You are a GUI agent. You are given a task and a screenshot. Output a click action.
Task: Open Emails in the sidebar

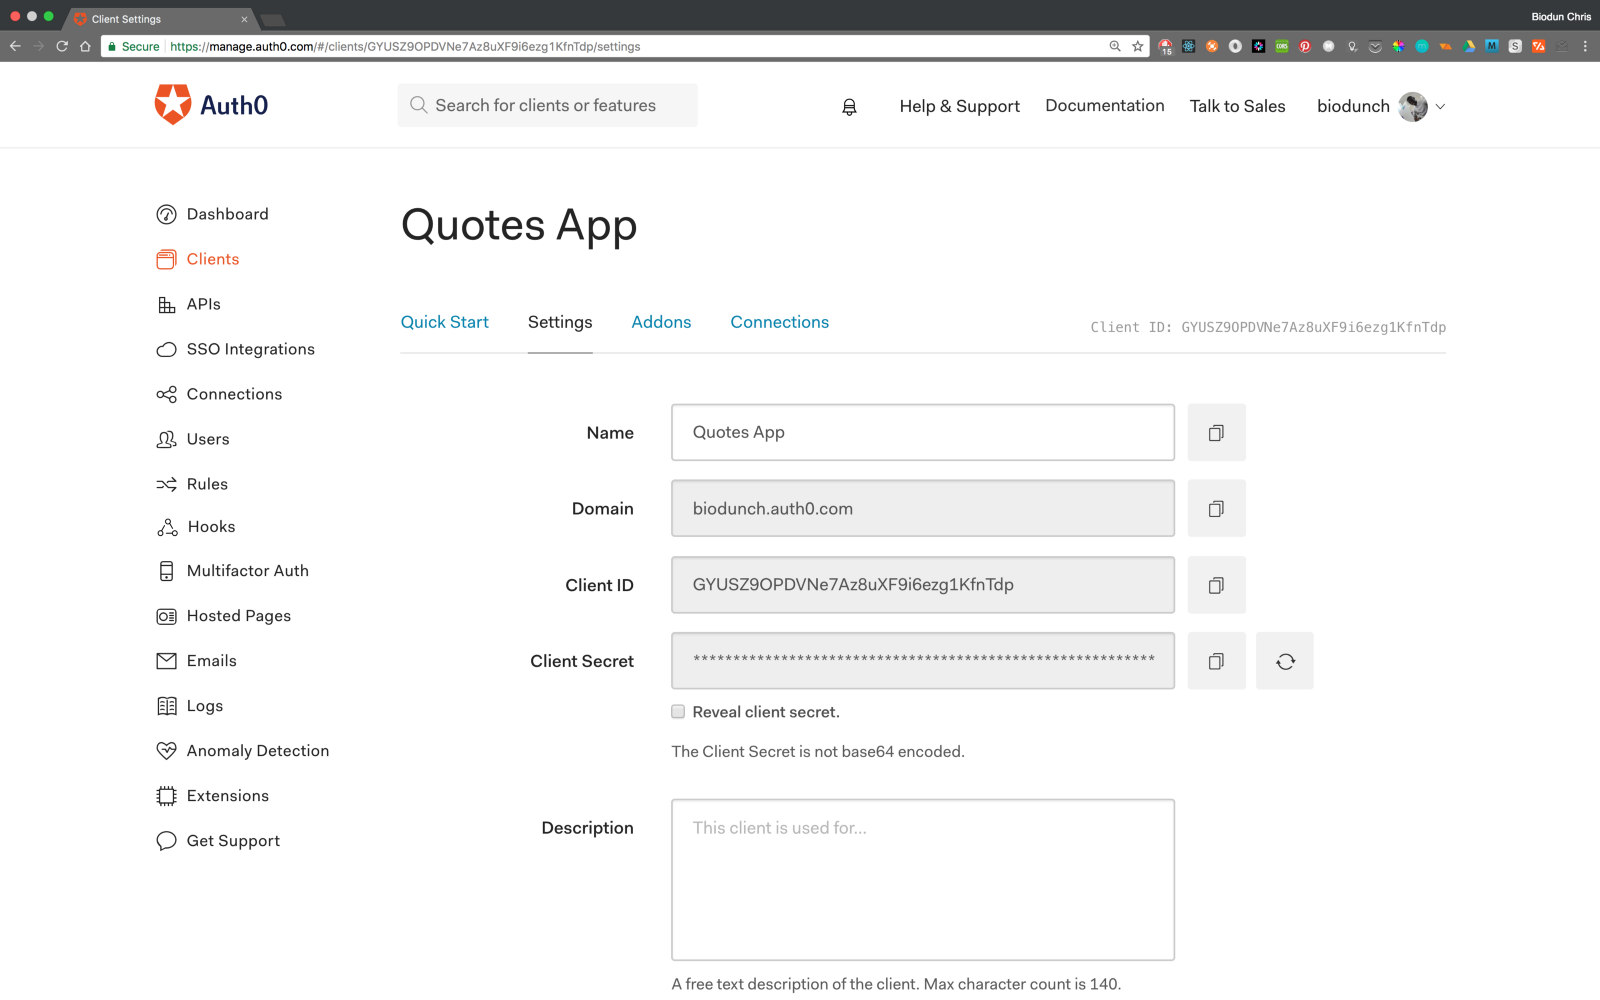[x=197, y=661]
